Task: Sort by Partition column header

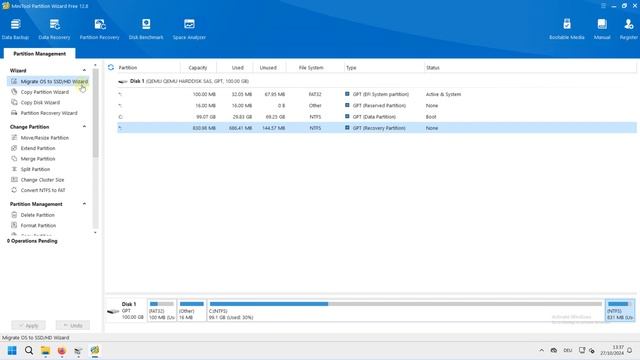Action: click(128, 68)
